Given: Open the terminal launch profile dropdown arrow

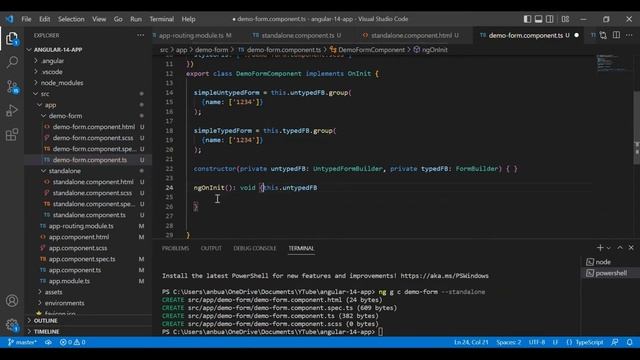Looking at the screenshot, I should tap(609, 248).
